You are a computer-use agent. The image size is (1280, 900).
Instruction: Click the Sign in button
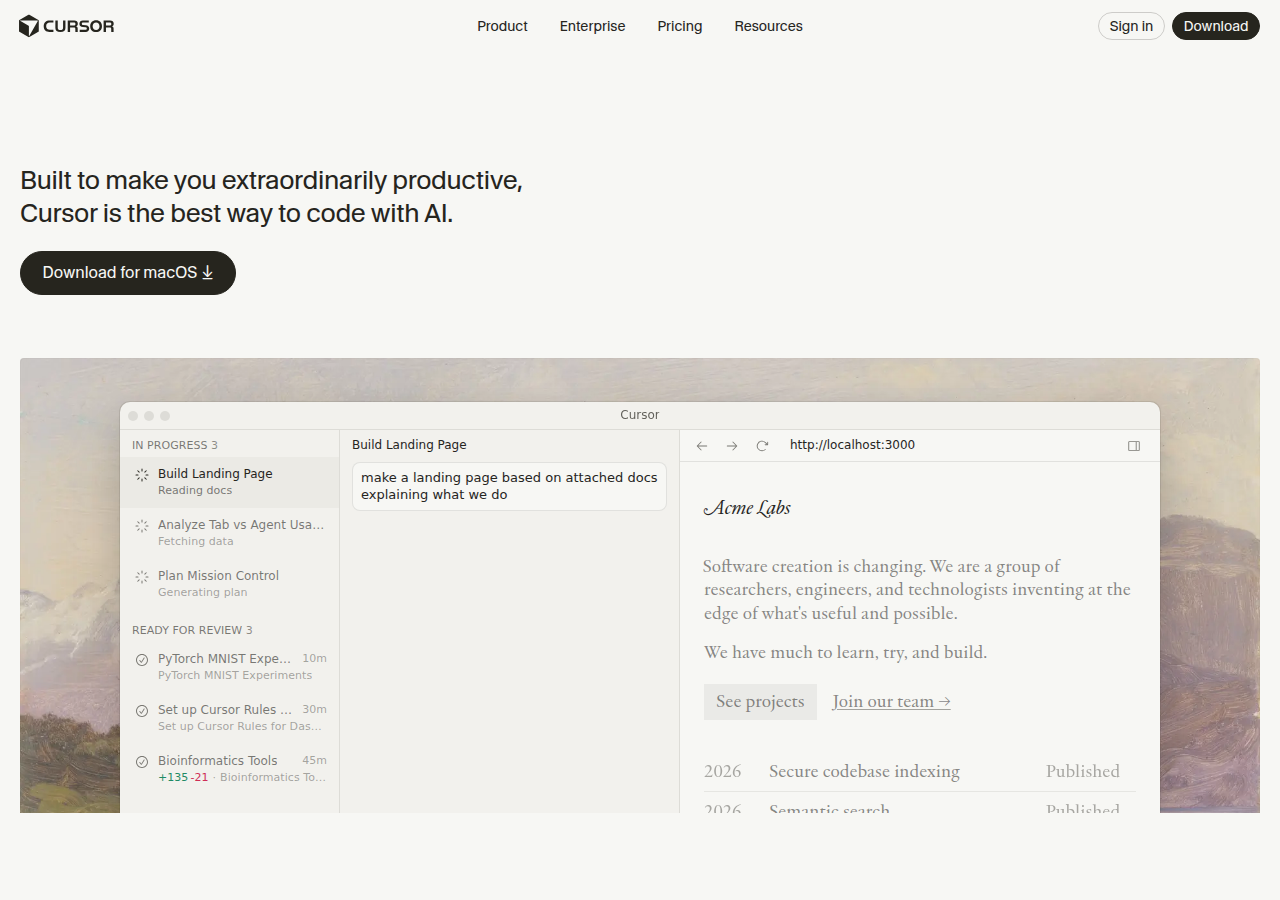1131,26
